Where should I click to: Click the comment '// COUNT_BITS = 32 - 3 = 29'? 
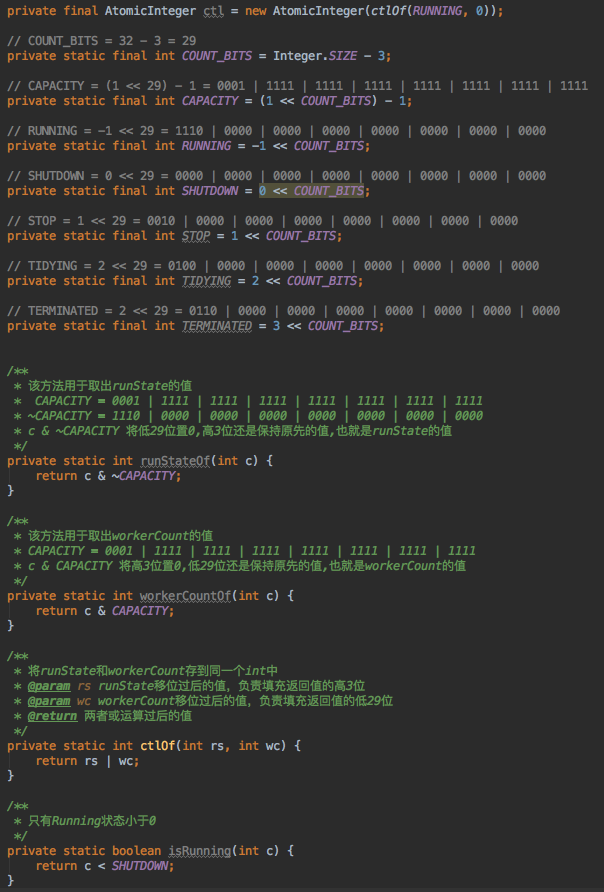(x=102, y=41)
